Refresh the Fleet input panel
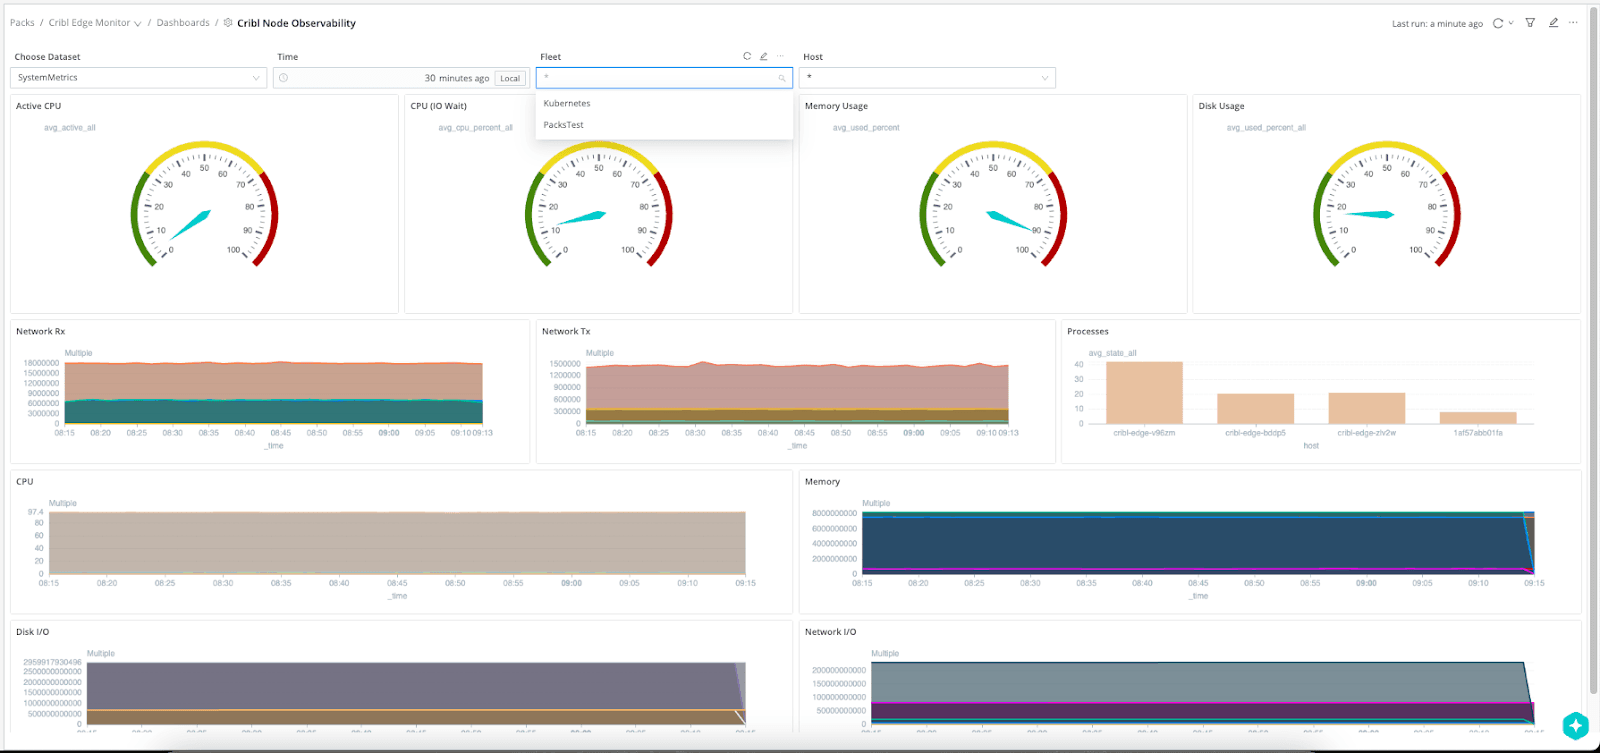Screen dimensions: 1600x753 tap(747, 57)
